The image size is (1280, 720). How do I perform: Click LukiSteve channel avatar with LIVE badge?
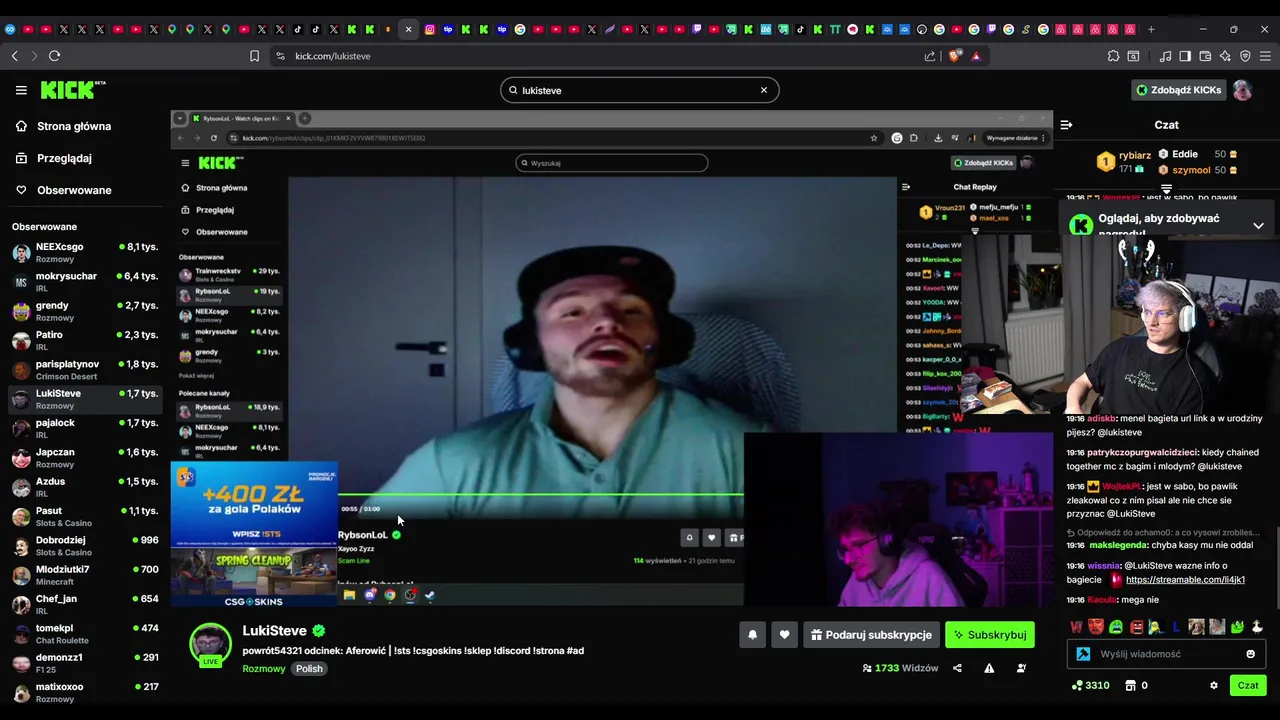[211, 645]
